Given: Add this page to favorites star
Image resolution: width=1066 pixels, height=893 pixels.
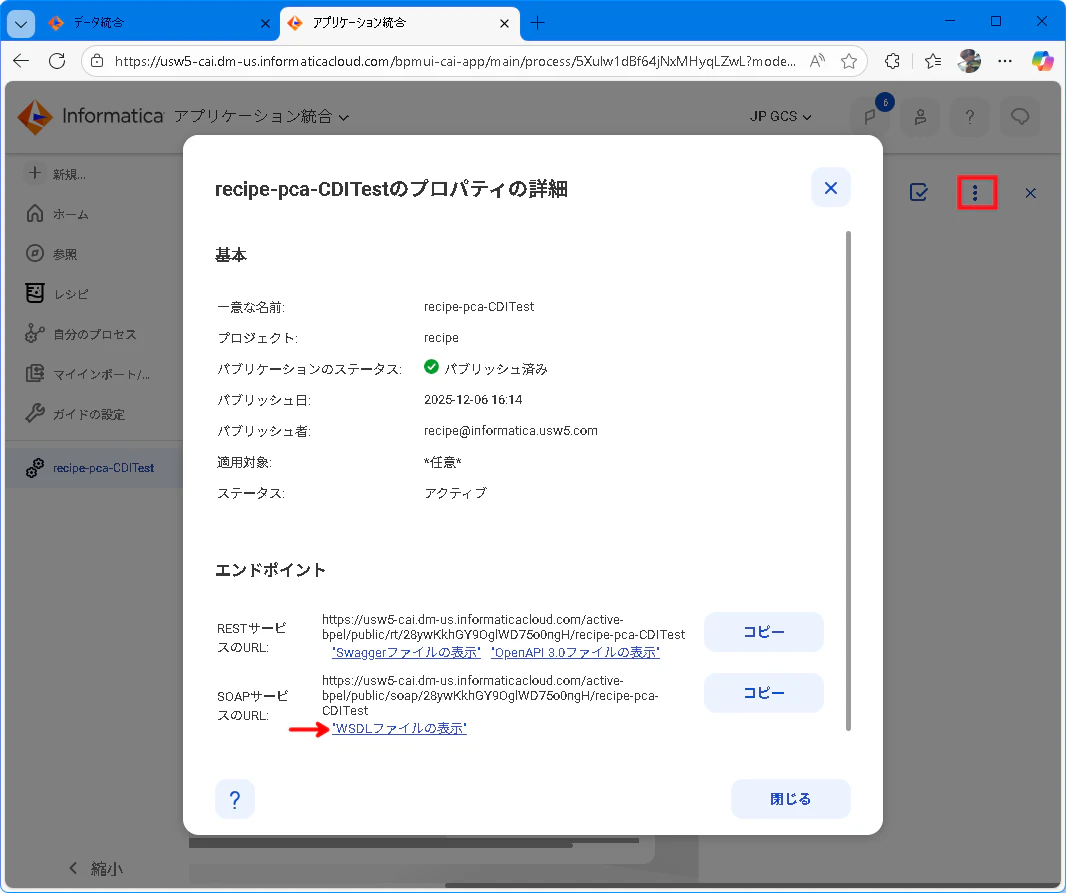Looking at the screenshot, I should click(x=848, y=61).
